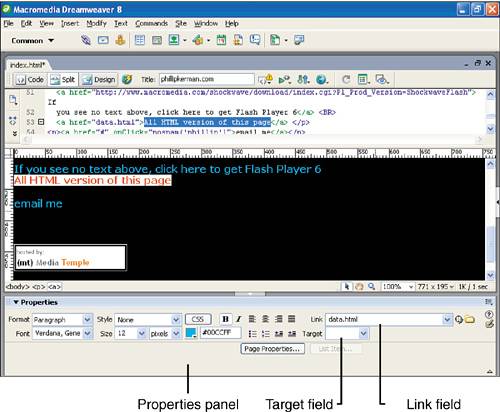Open Properties panel help icon

click(x=489, y=314)
